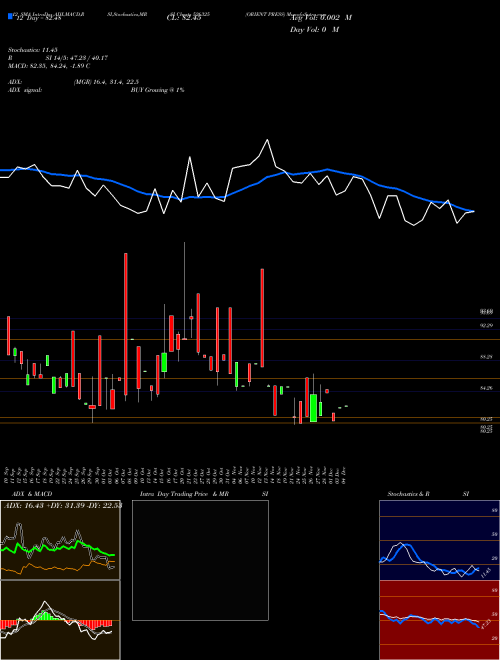The width and height of the screenshot is (500, 660).
Task: Click the 'MACD: 82.33, 84.24, -1.89 C' line
Action: [49, 66]
